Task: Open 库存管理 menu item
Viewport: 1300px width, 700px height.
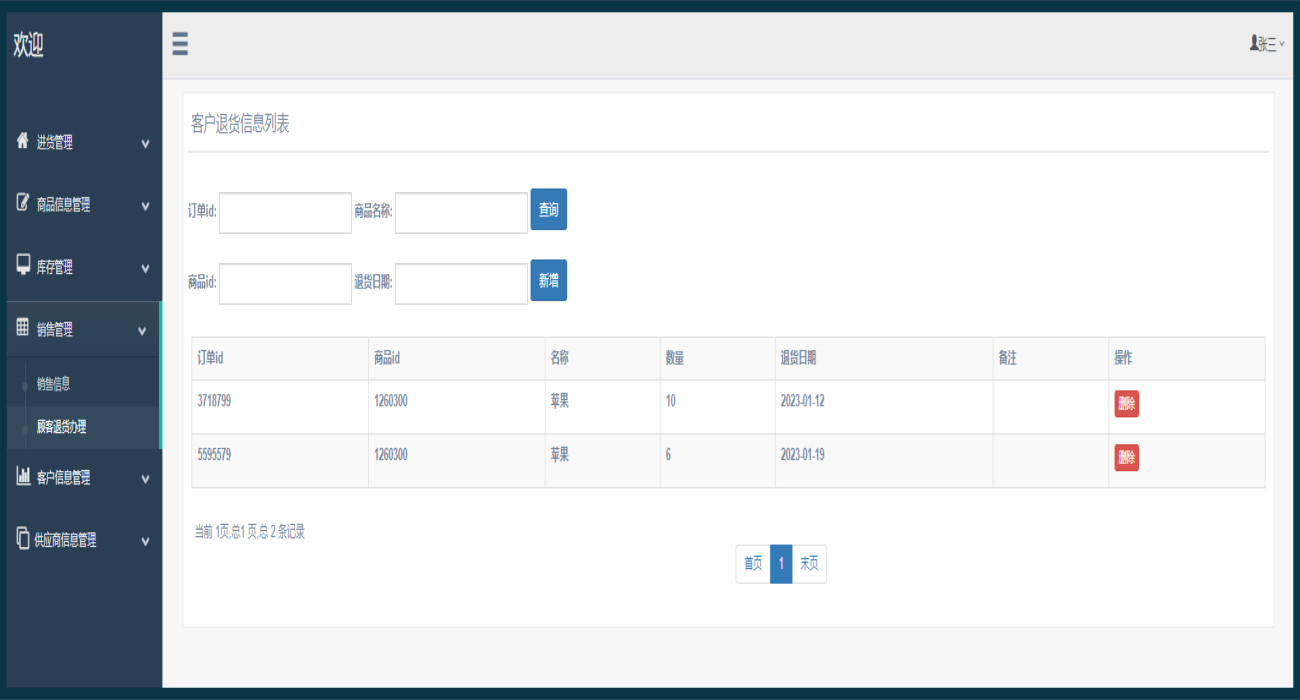Action: tap(83, 267)
